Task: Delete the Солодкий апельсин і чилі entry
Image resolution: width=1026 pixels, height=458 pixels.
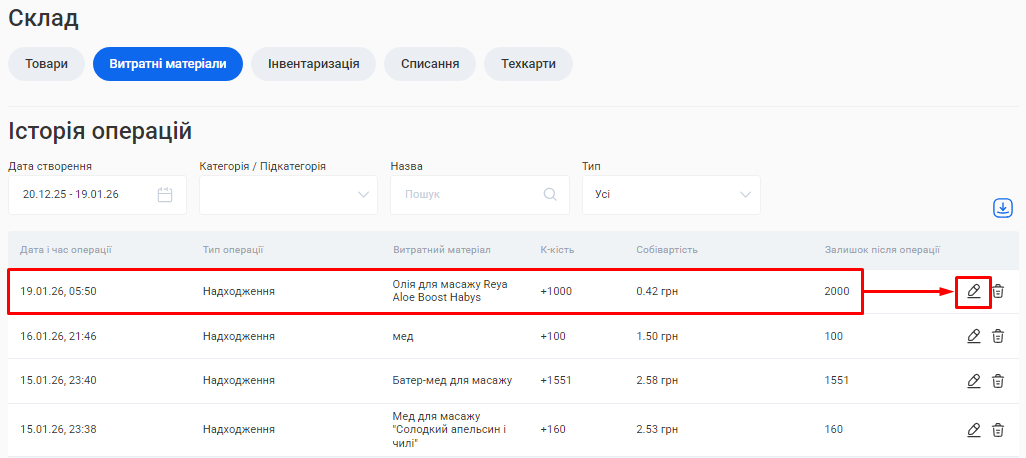Action: pos(997,429)
